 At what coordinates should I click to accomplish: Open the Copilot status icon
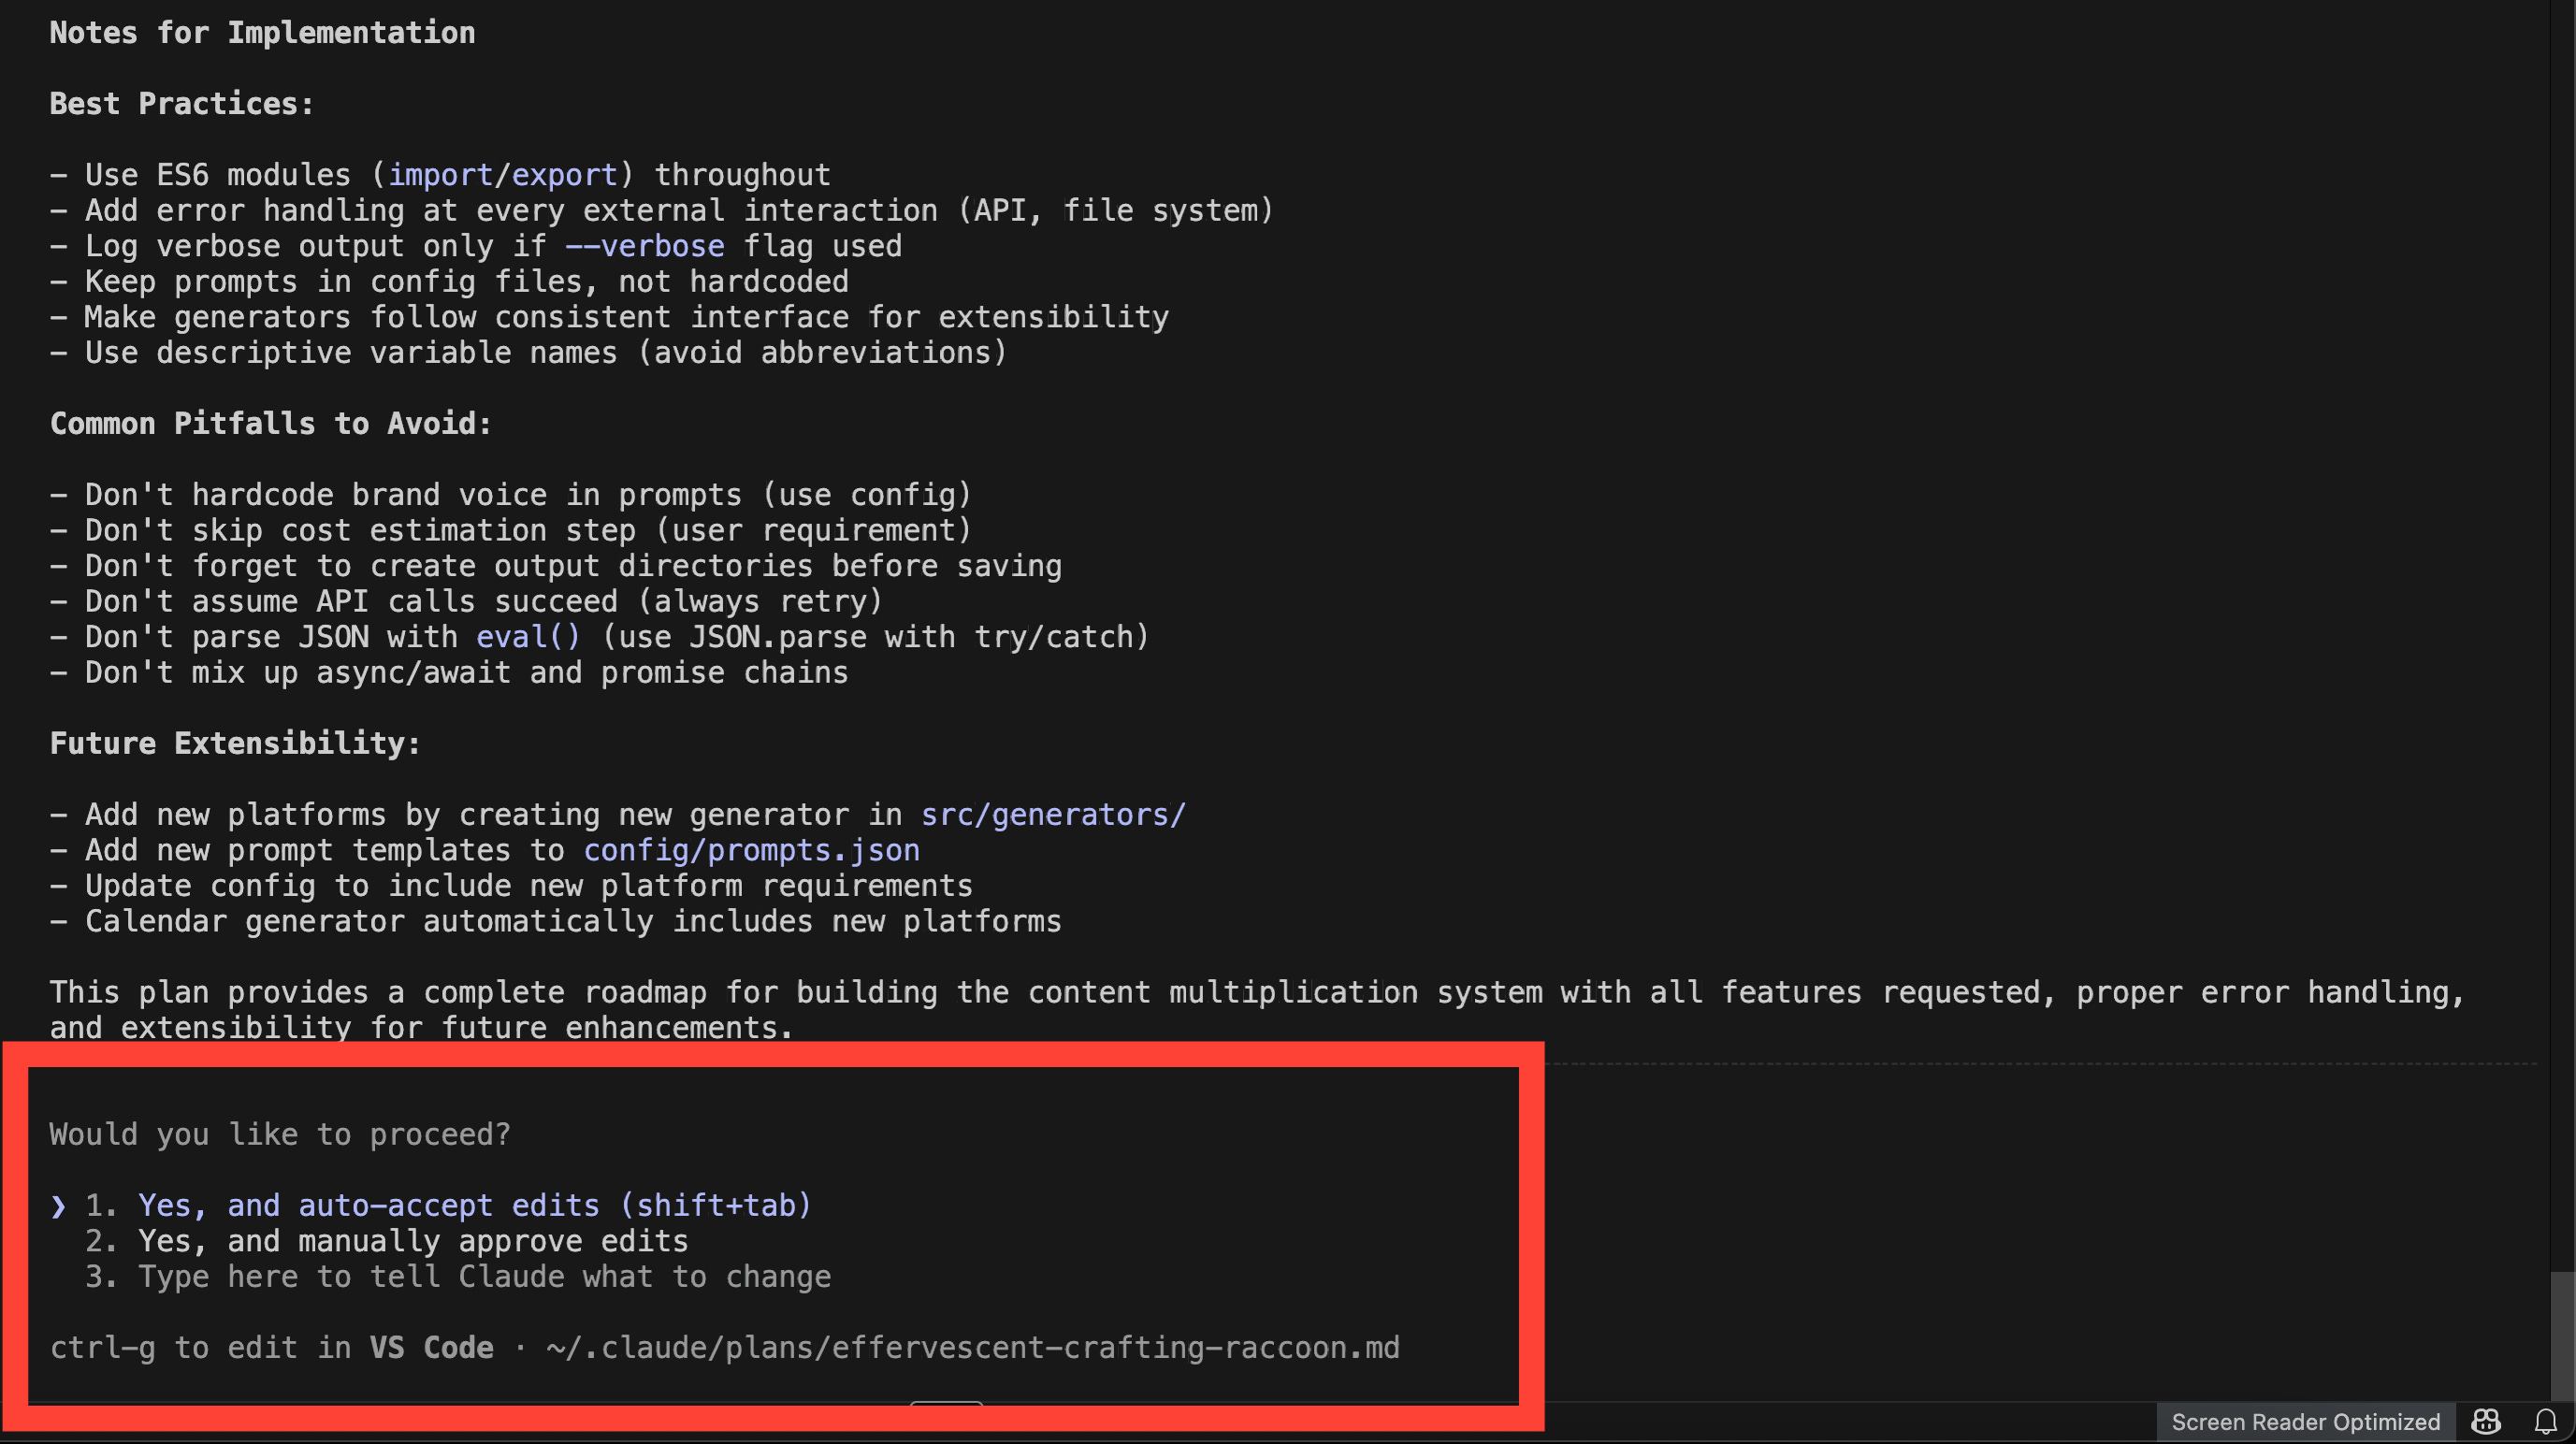tap(2486, 1421)
